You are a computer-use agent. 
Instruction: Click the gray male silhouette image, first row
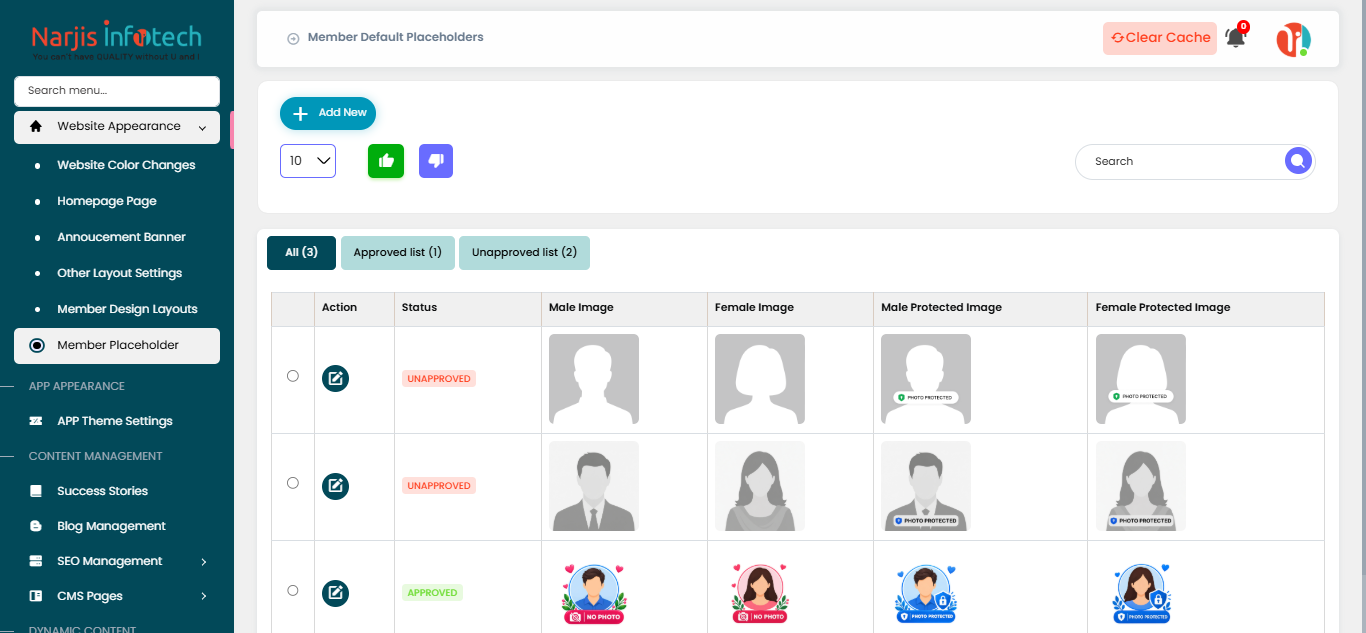594,379
